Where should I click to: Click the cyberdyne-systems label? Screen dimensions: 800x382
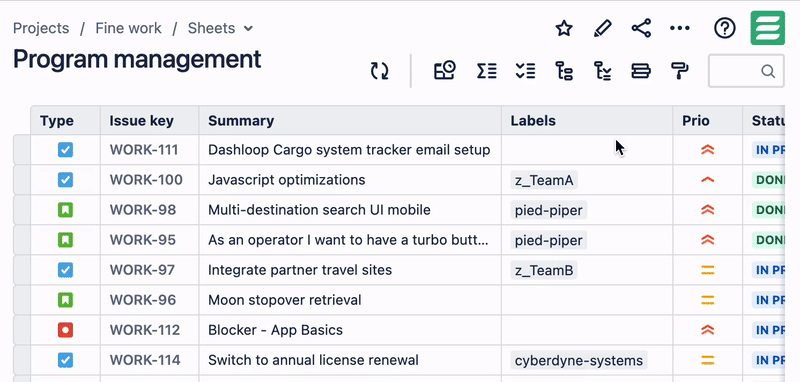tap(579, 361)
